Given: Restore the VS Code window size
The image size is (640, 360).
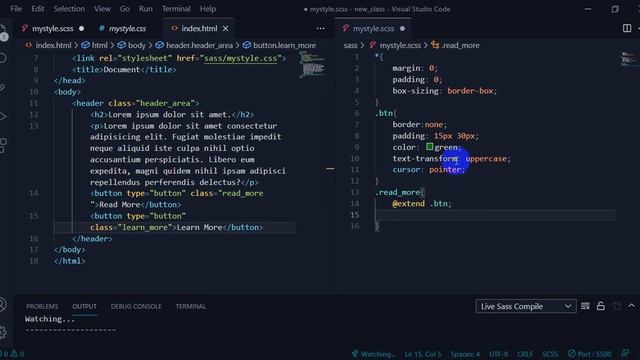Looking at the screenshot, I should [x=615, y=9].
